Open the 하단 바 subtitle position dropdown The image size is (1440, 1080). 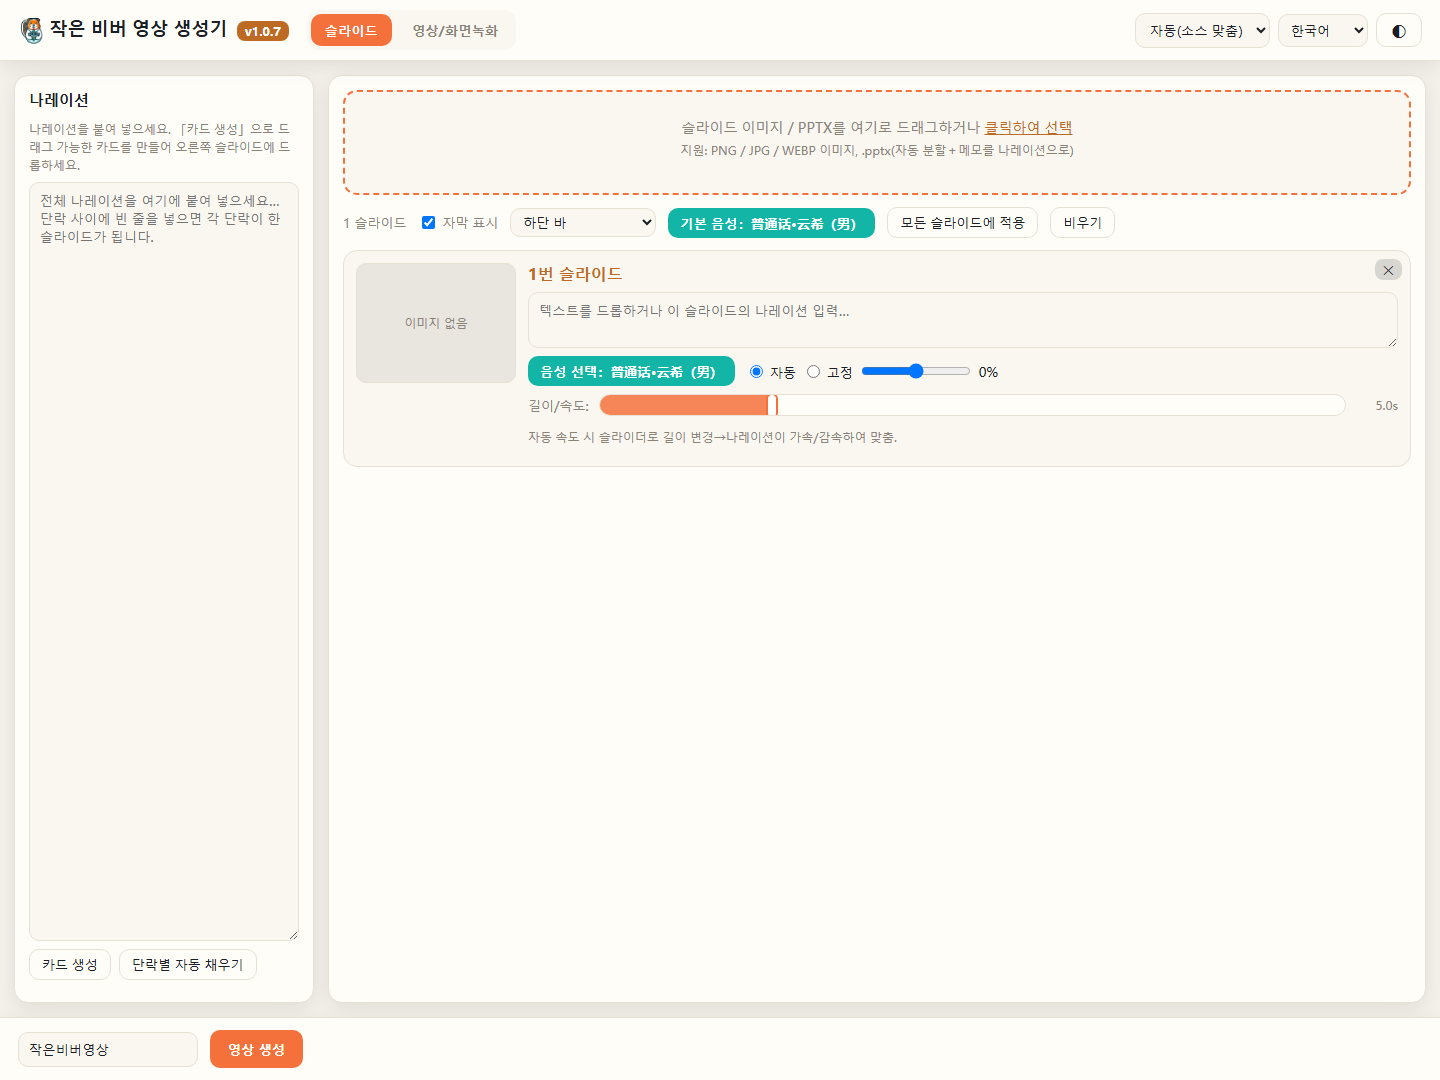(x=583, y=223)
